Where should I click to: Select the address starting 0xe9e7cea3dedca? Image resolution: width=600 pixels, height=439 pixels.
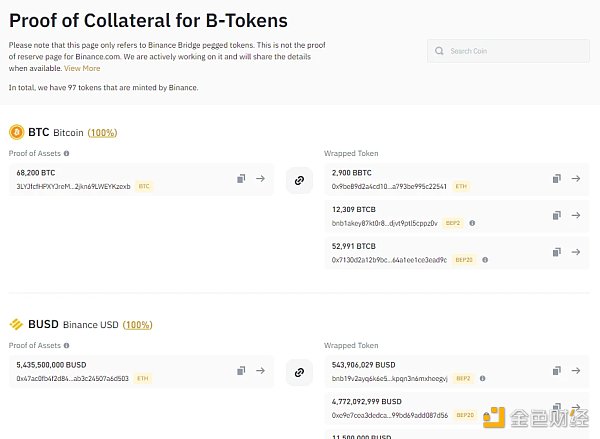point(390,415)
